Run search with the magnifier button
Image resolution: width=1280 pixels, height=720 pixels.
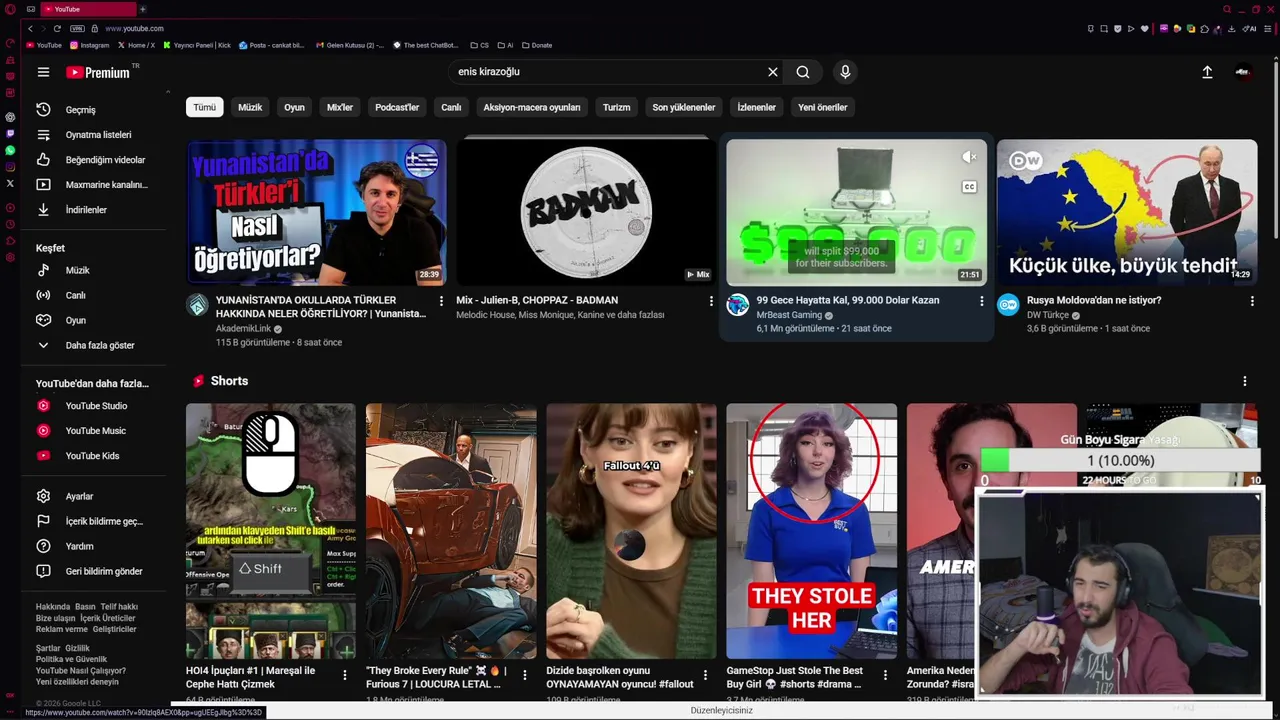(803, 72)
